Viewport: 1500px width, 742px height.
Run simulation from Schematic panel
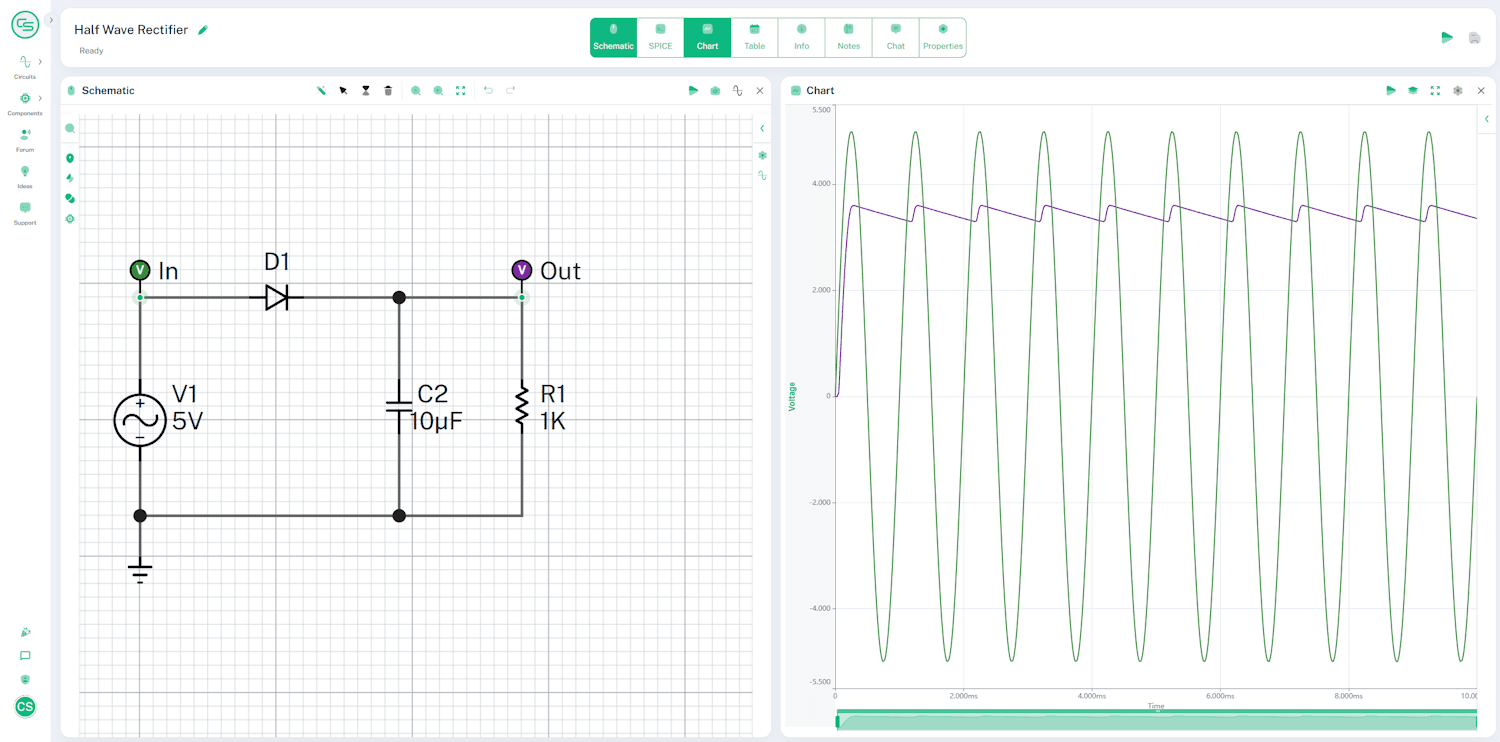click(693, 90)
